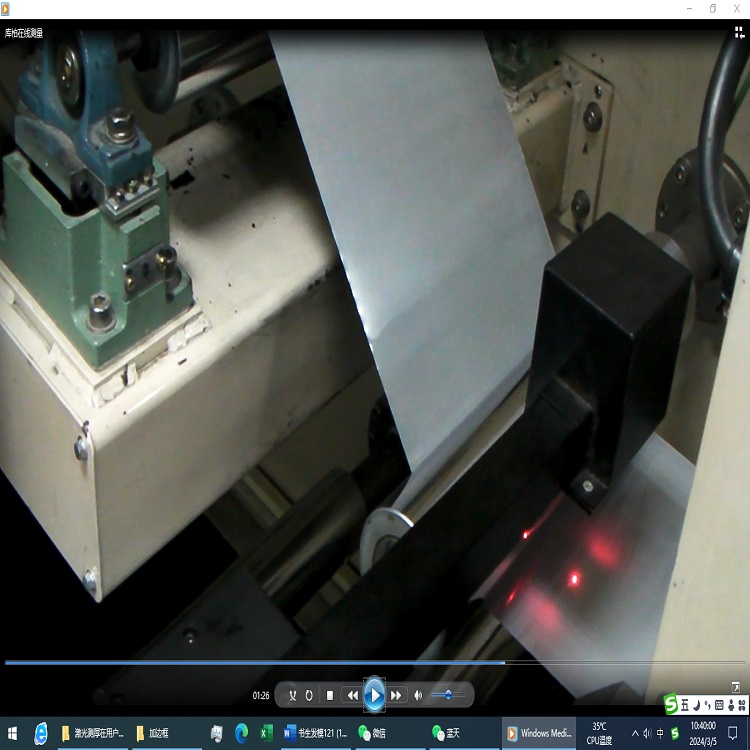Open the Windows Start menu
Image resolution: width=750 pixels, height=750 pixels.
12,733
